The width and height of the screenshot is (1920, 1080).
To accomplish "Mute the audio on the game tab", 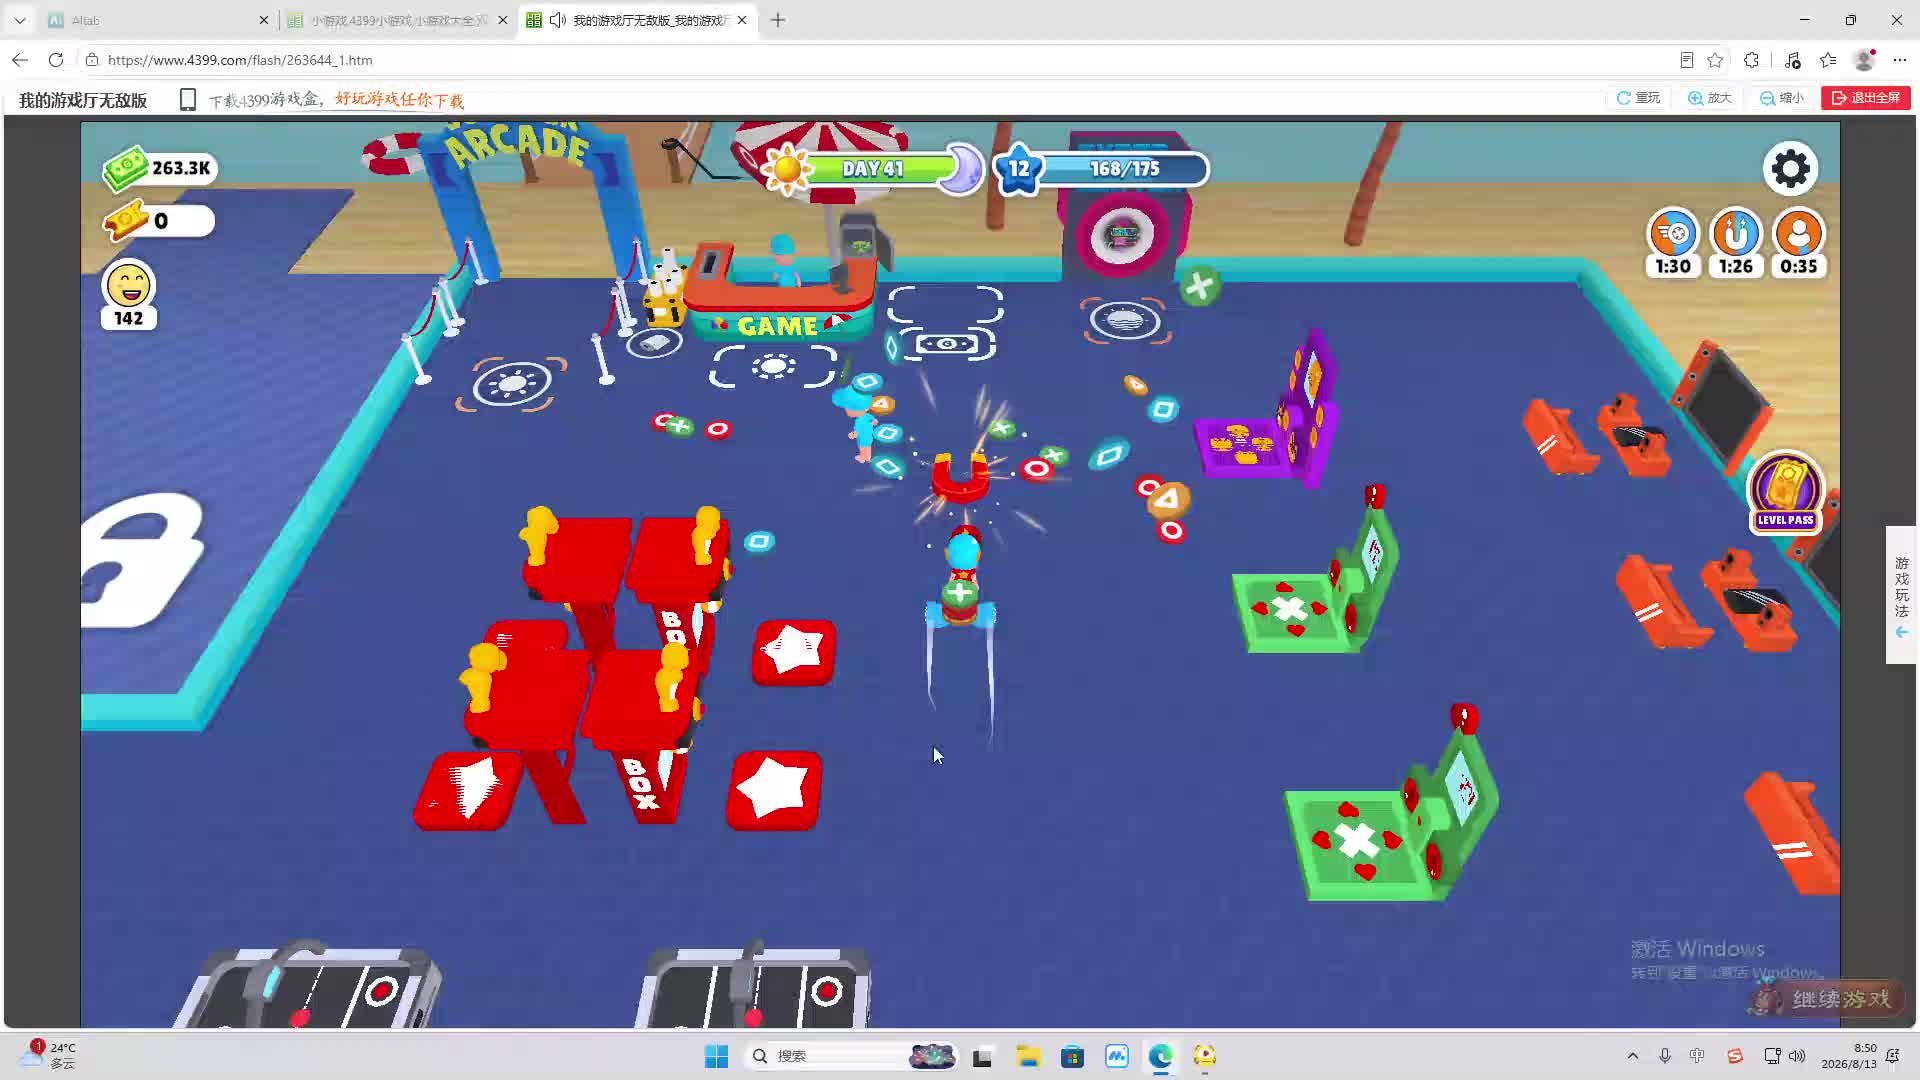I will click(x=558, y=20).
